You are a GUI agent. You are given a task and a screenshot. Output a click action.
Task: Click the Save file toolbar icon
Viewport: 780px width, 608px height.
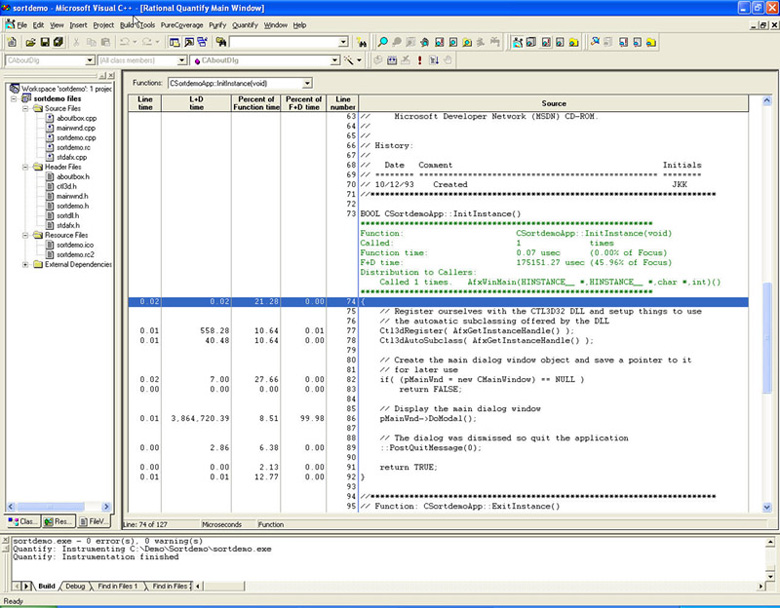pos(45,42)
